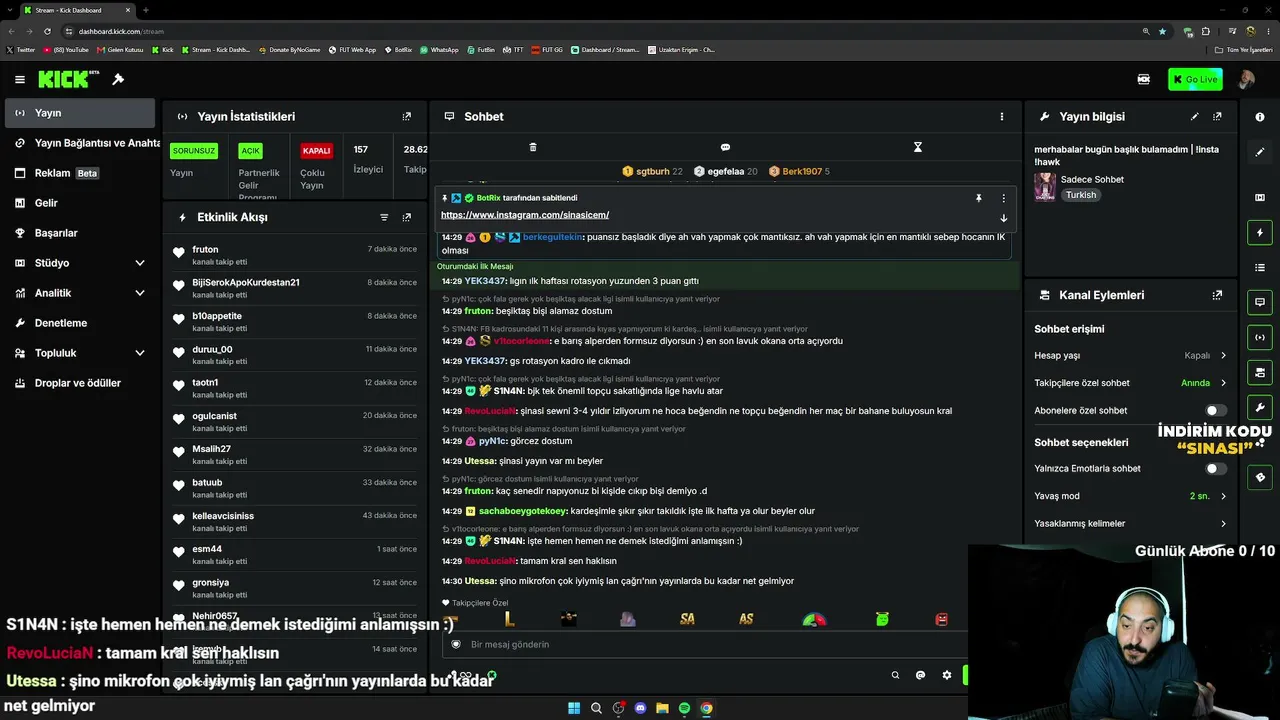
Task: Select the wrench icon in right sidebar
Action: 1260,407
